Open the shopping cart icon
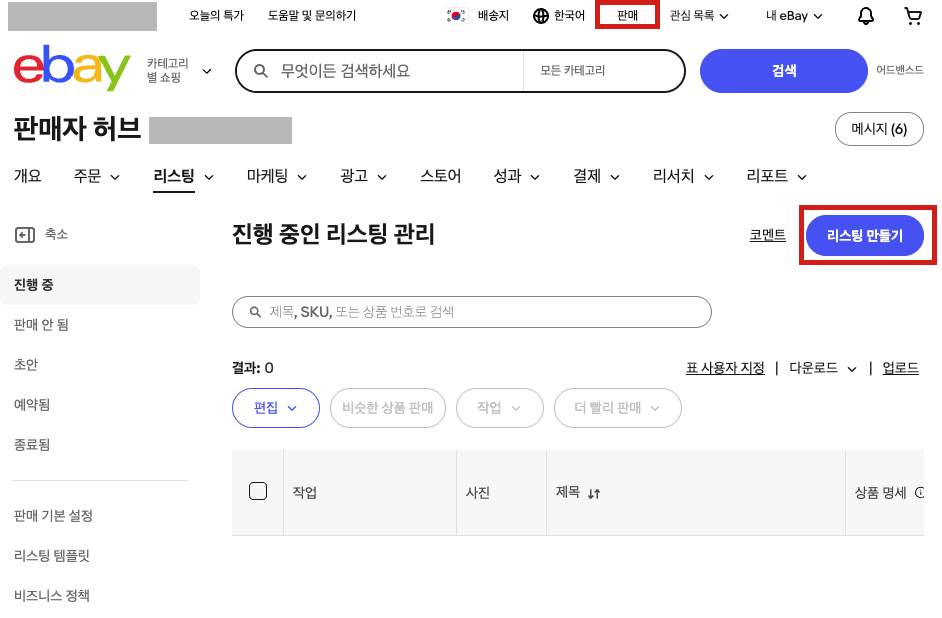This screenshot has height=618, width=942. point(913,16)
